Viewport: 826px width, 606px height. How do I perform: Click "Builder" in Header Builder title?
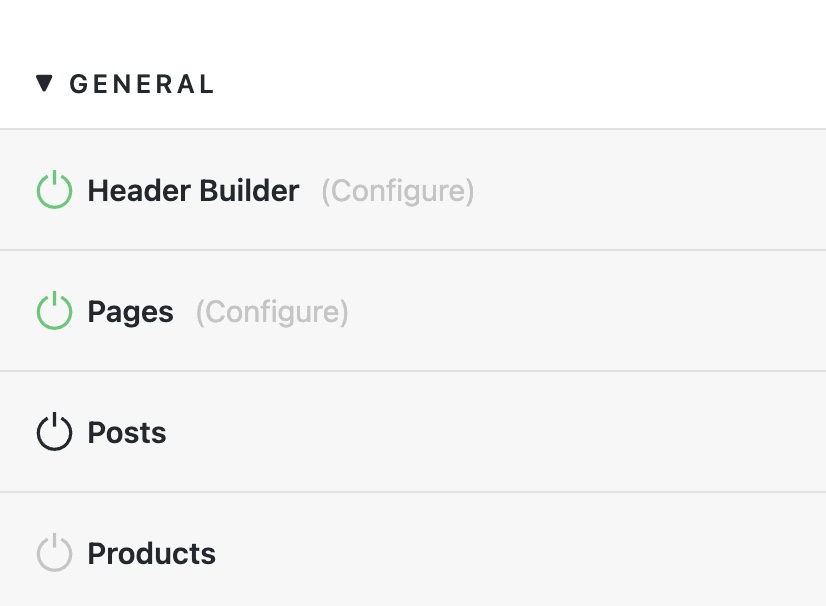coord(249,190)
